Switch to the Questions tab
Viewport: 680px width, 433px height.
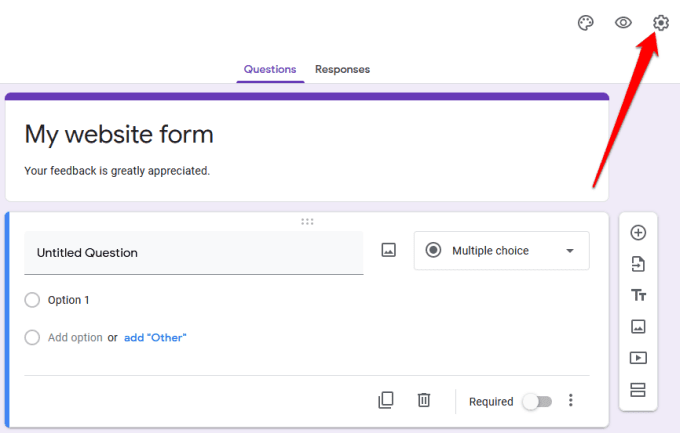coord(270,69)
